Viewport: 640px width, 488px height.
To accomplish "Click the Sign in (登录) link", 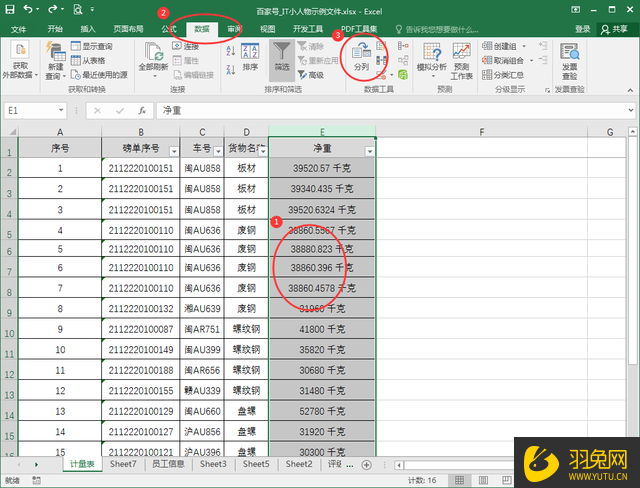I will (583, 29).
